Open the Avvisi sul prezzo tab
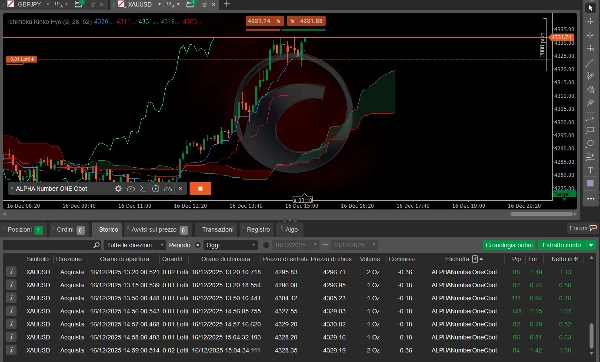The height and width of the screenshot is (362, 600). (x=159, y=230)
